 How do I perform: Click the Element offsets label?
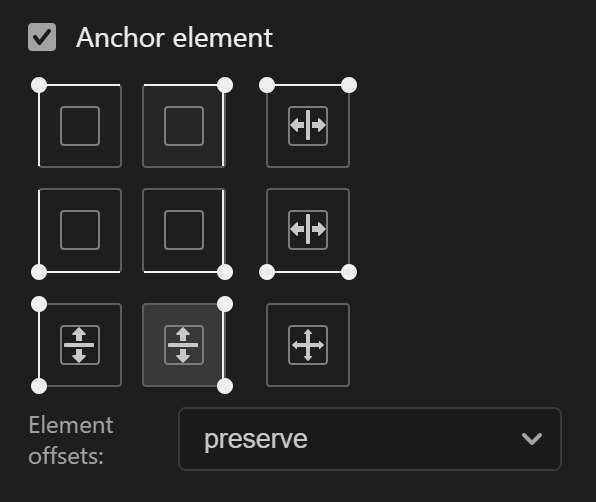[x=71, y=440]
